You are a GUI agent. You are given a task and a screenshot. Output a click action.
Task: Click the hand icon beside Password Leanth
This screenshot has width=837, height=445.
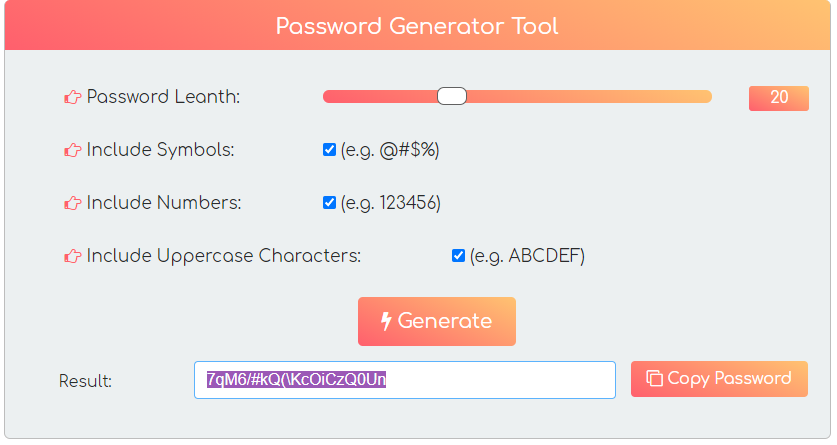click(x=73, y=97)
